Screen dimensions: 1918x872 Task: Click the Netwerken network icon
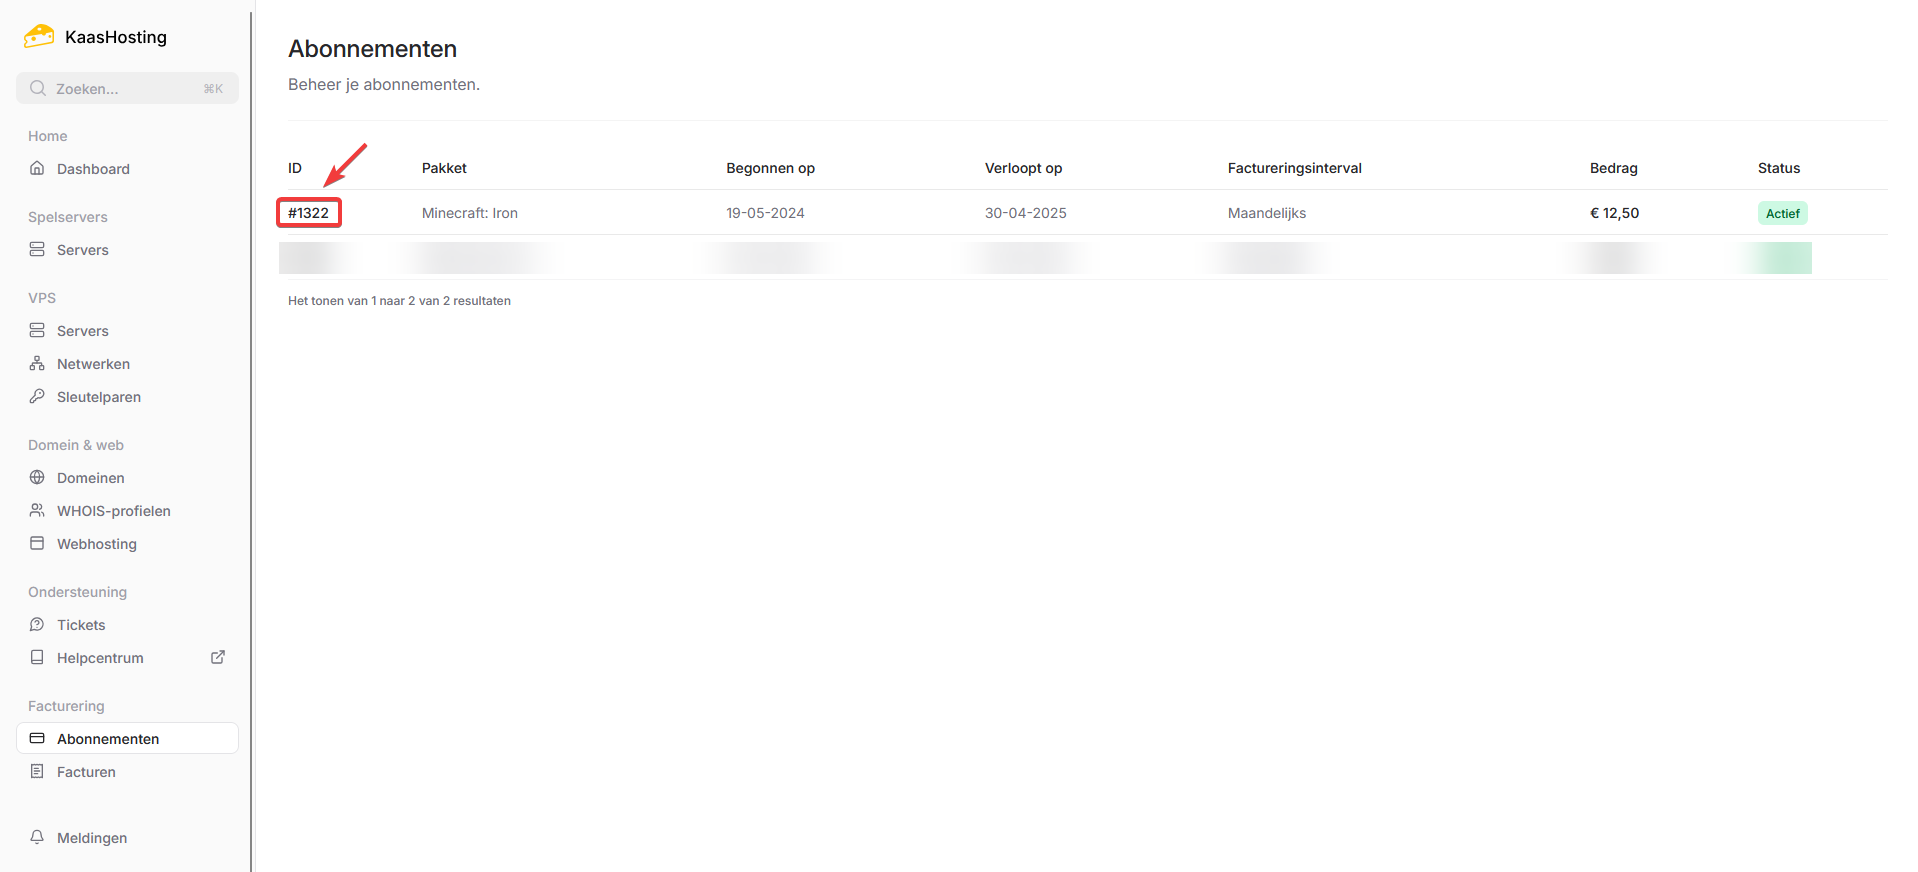(37, 364)
